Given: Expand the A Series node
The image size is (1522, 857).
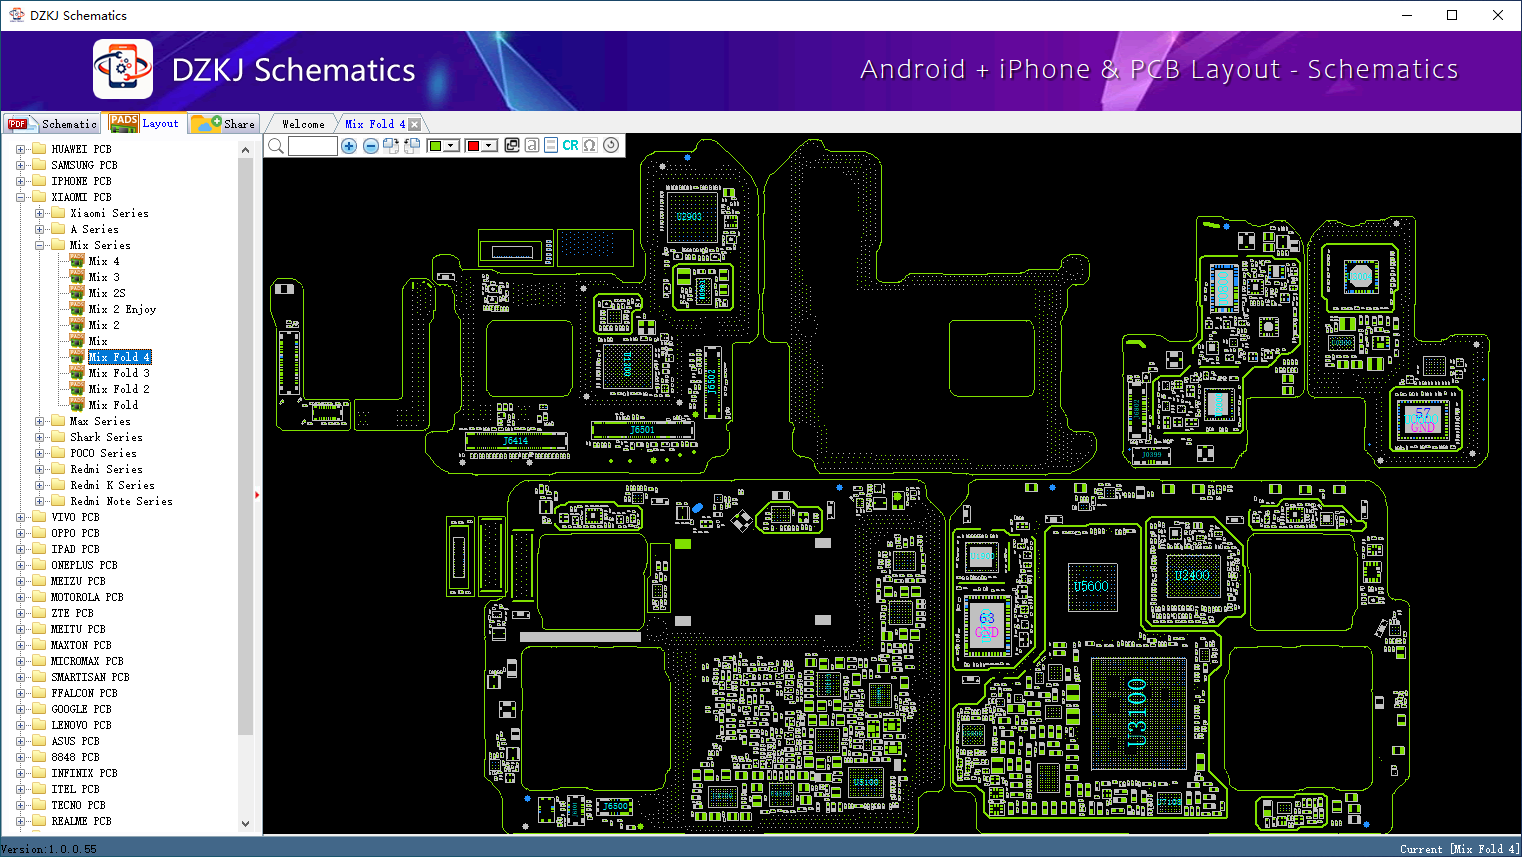Looking at the screenshot, I should coord(40,229).
